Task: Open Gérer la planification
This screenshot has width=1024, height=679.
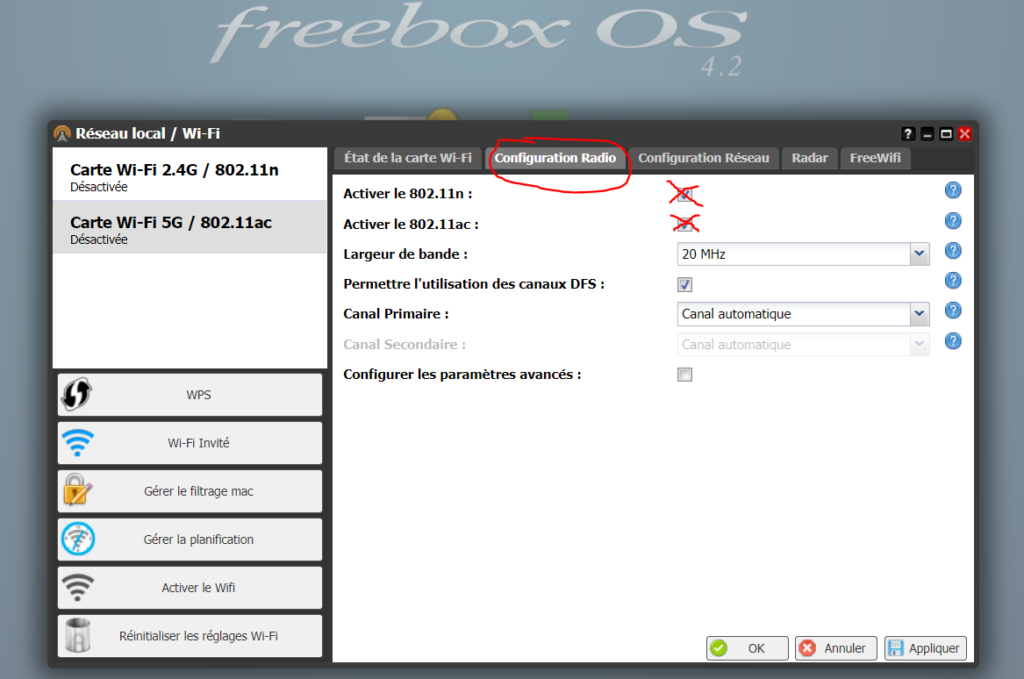Action: (x=190, y=539)
